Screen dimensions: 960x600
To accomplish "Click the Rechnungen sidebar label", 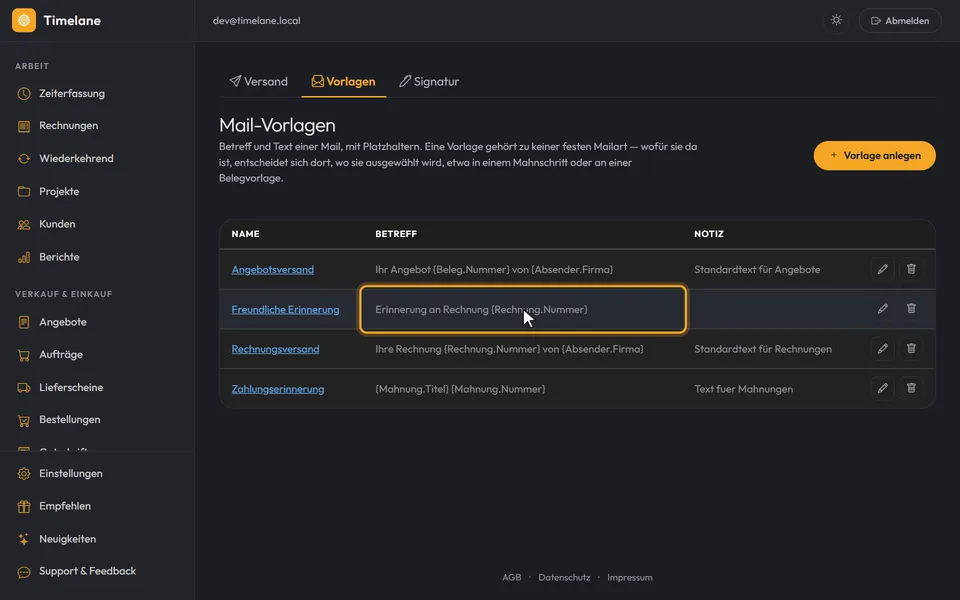I will tap(69, 126).
